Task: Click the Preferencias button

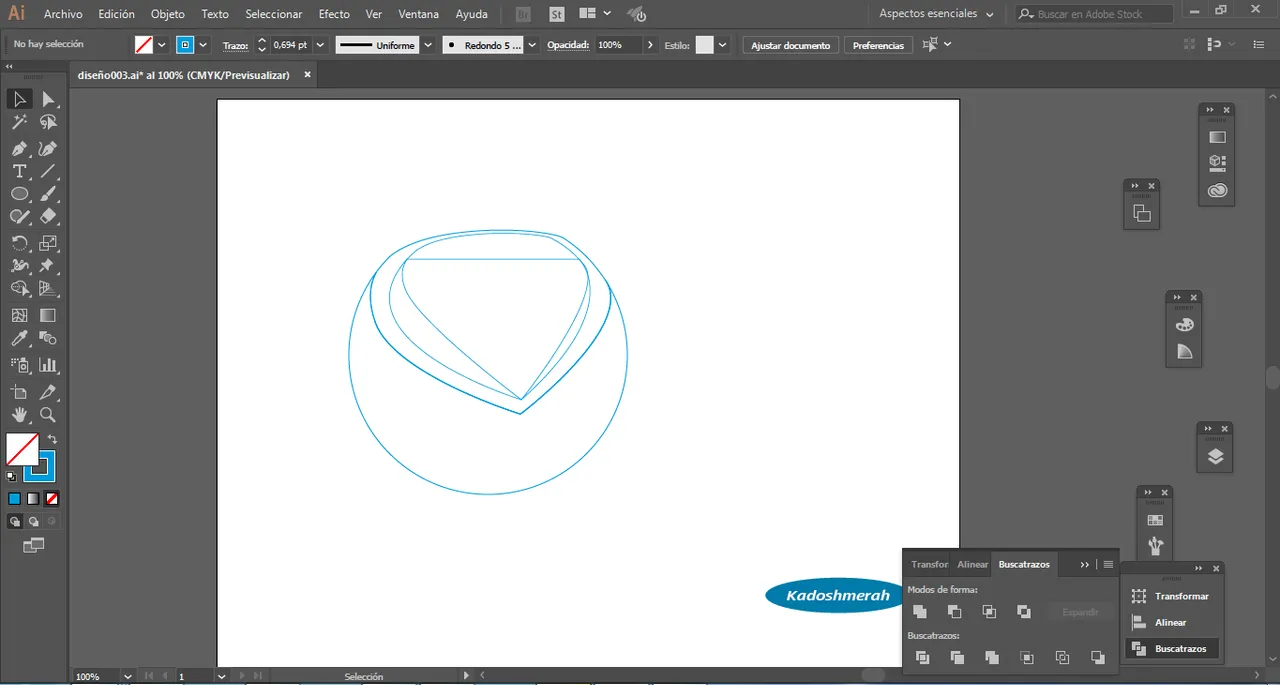Action: point(878,45)
